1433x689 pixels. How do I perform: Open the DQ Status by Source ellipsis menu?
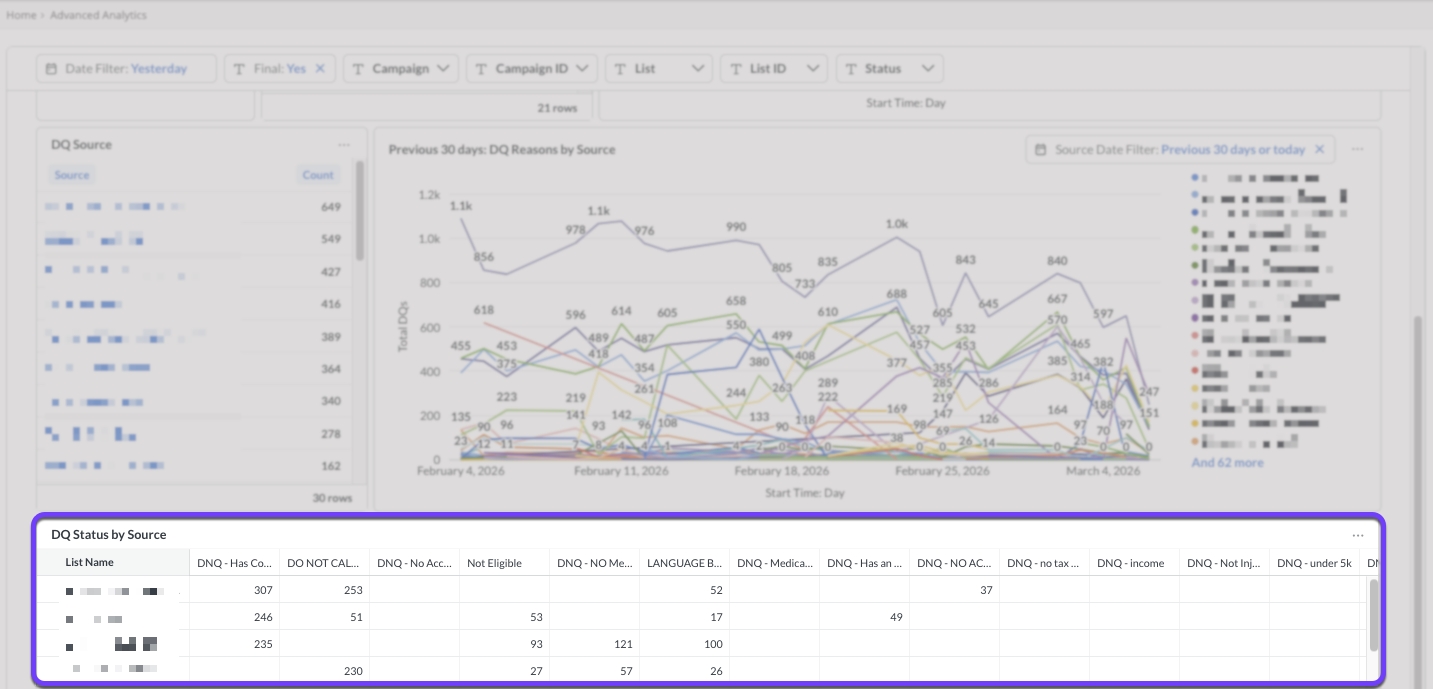coord(1358,535)
